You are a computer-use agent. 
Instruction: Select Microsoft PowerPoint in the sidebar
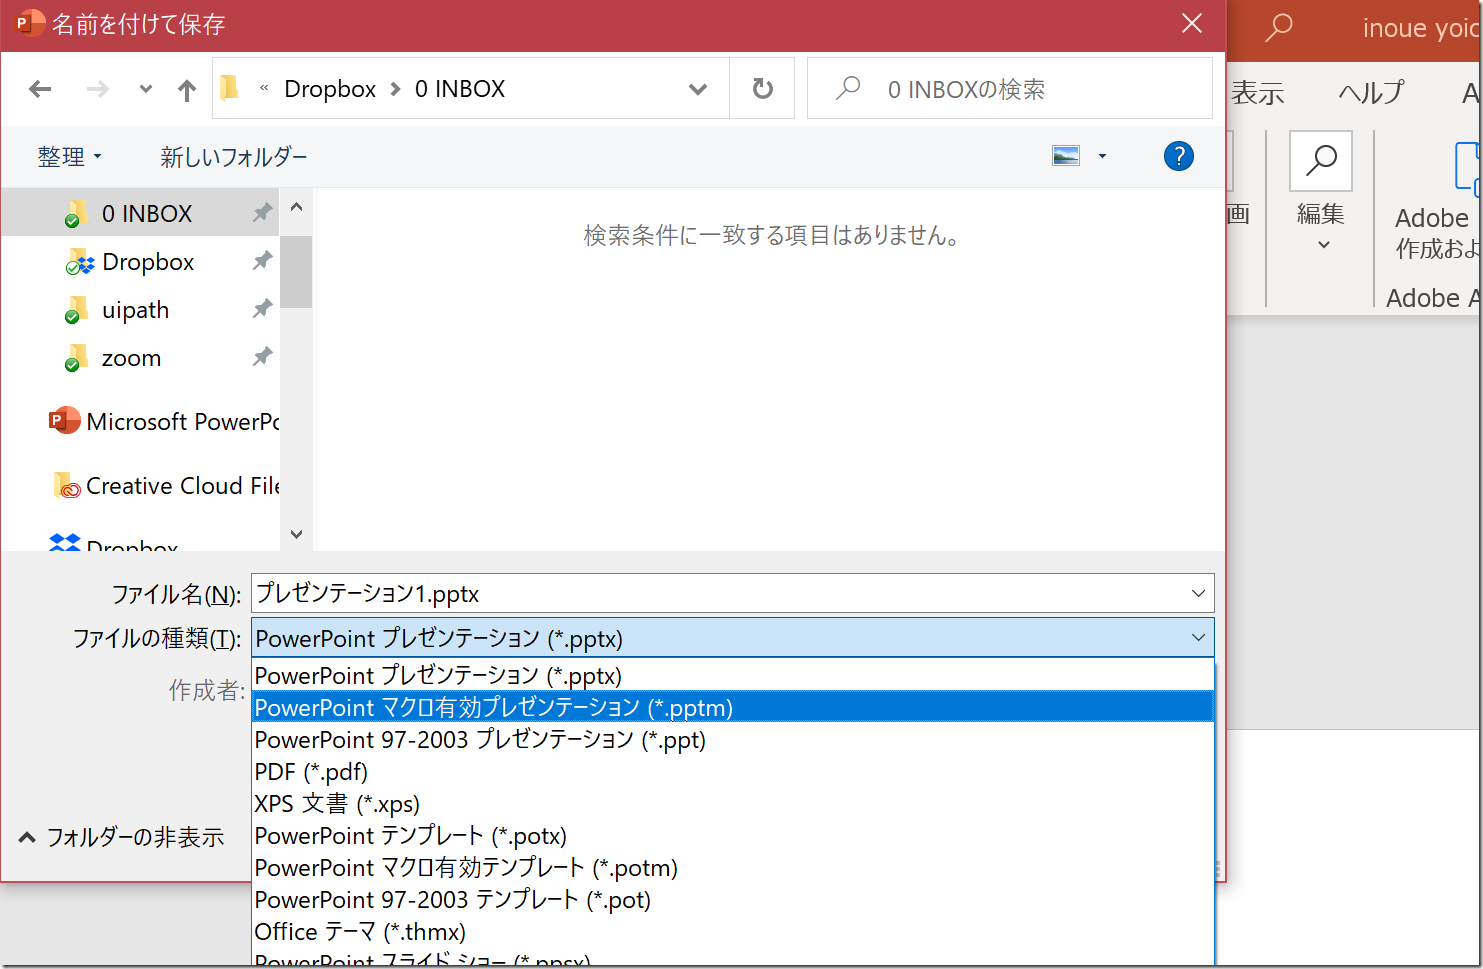click(x=163, y=422)
